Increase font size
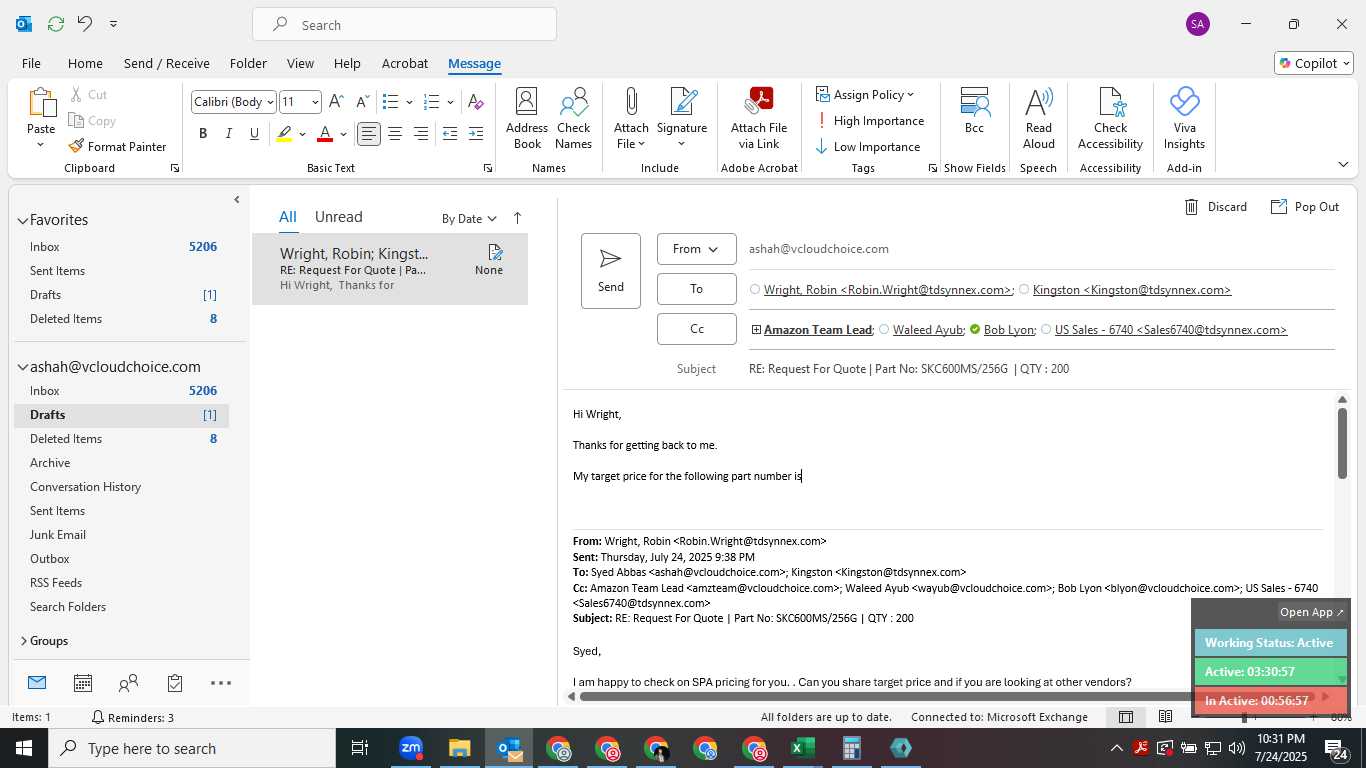Image resolution: width=1366 pixels, height=768 pixels. (336, 102)
